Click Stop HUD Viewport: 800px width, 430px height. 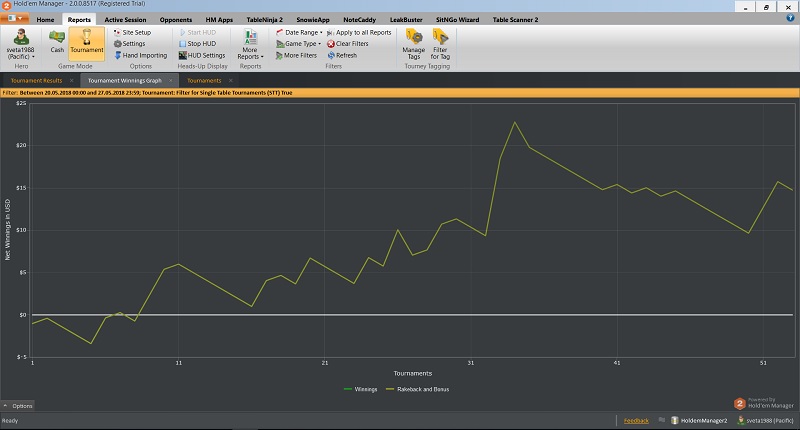click(197, 44)
